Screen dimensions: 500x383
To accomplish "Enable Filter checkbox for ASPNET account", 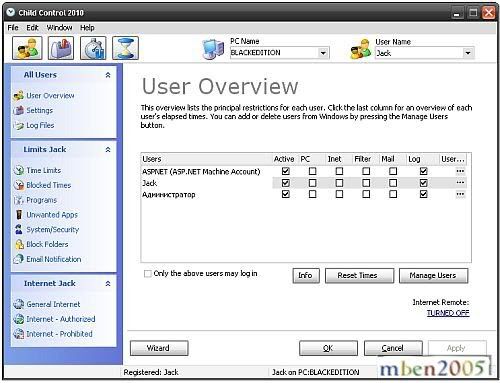I will click(366, 171).
